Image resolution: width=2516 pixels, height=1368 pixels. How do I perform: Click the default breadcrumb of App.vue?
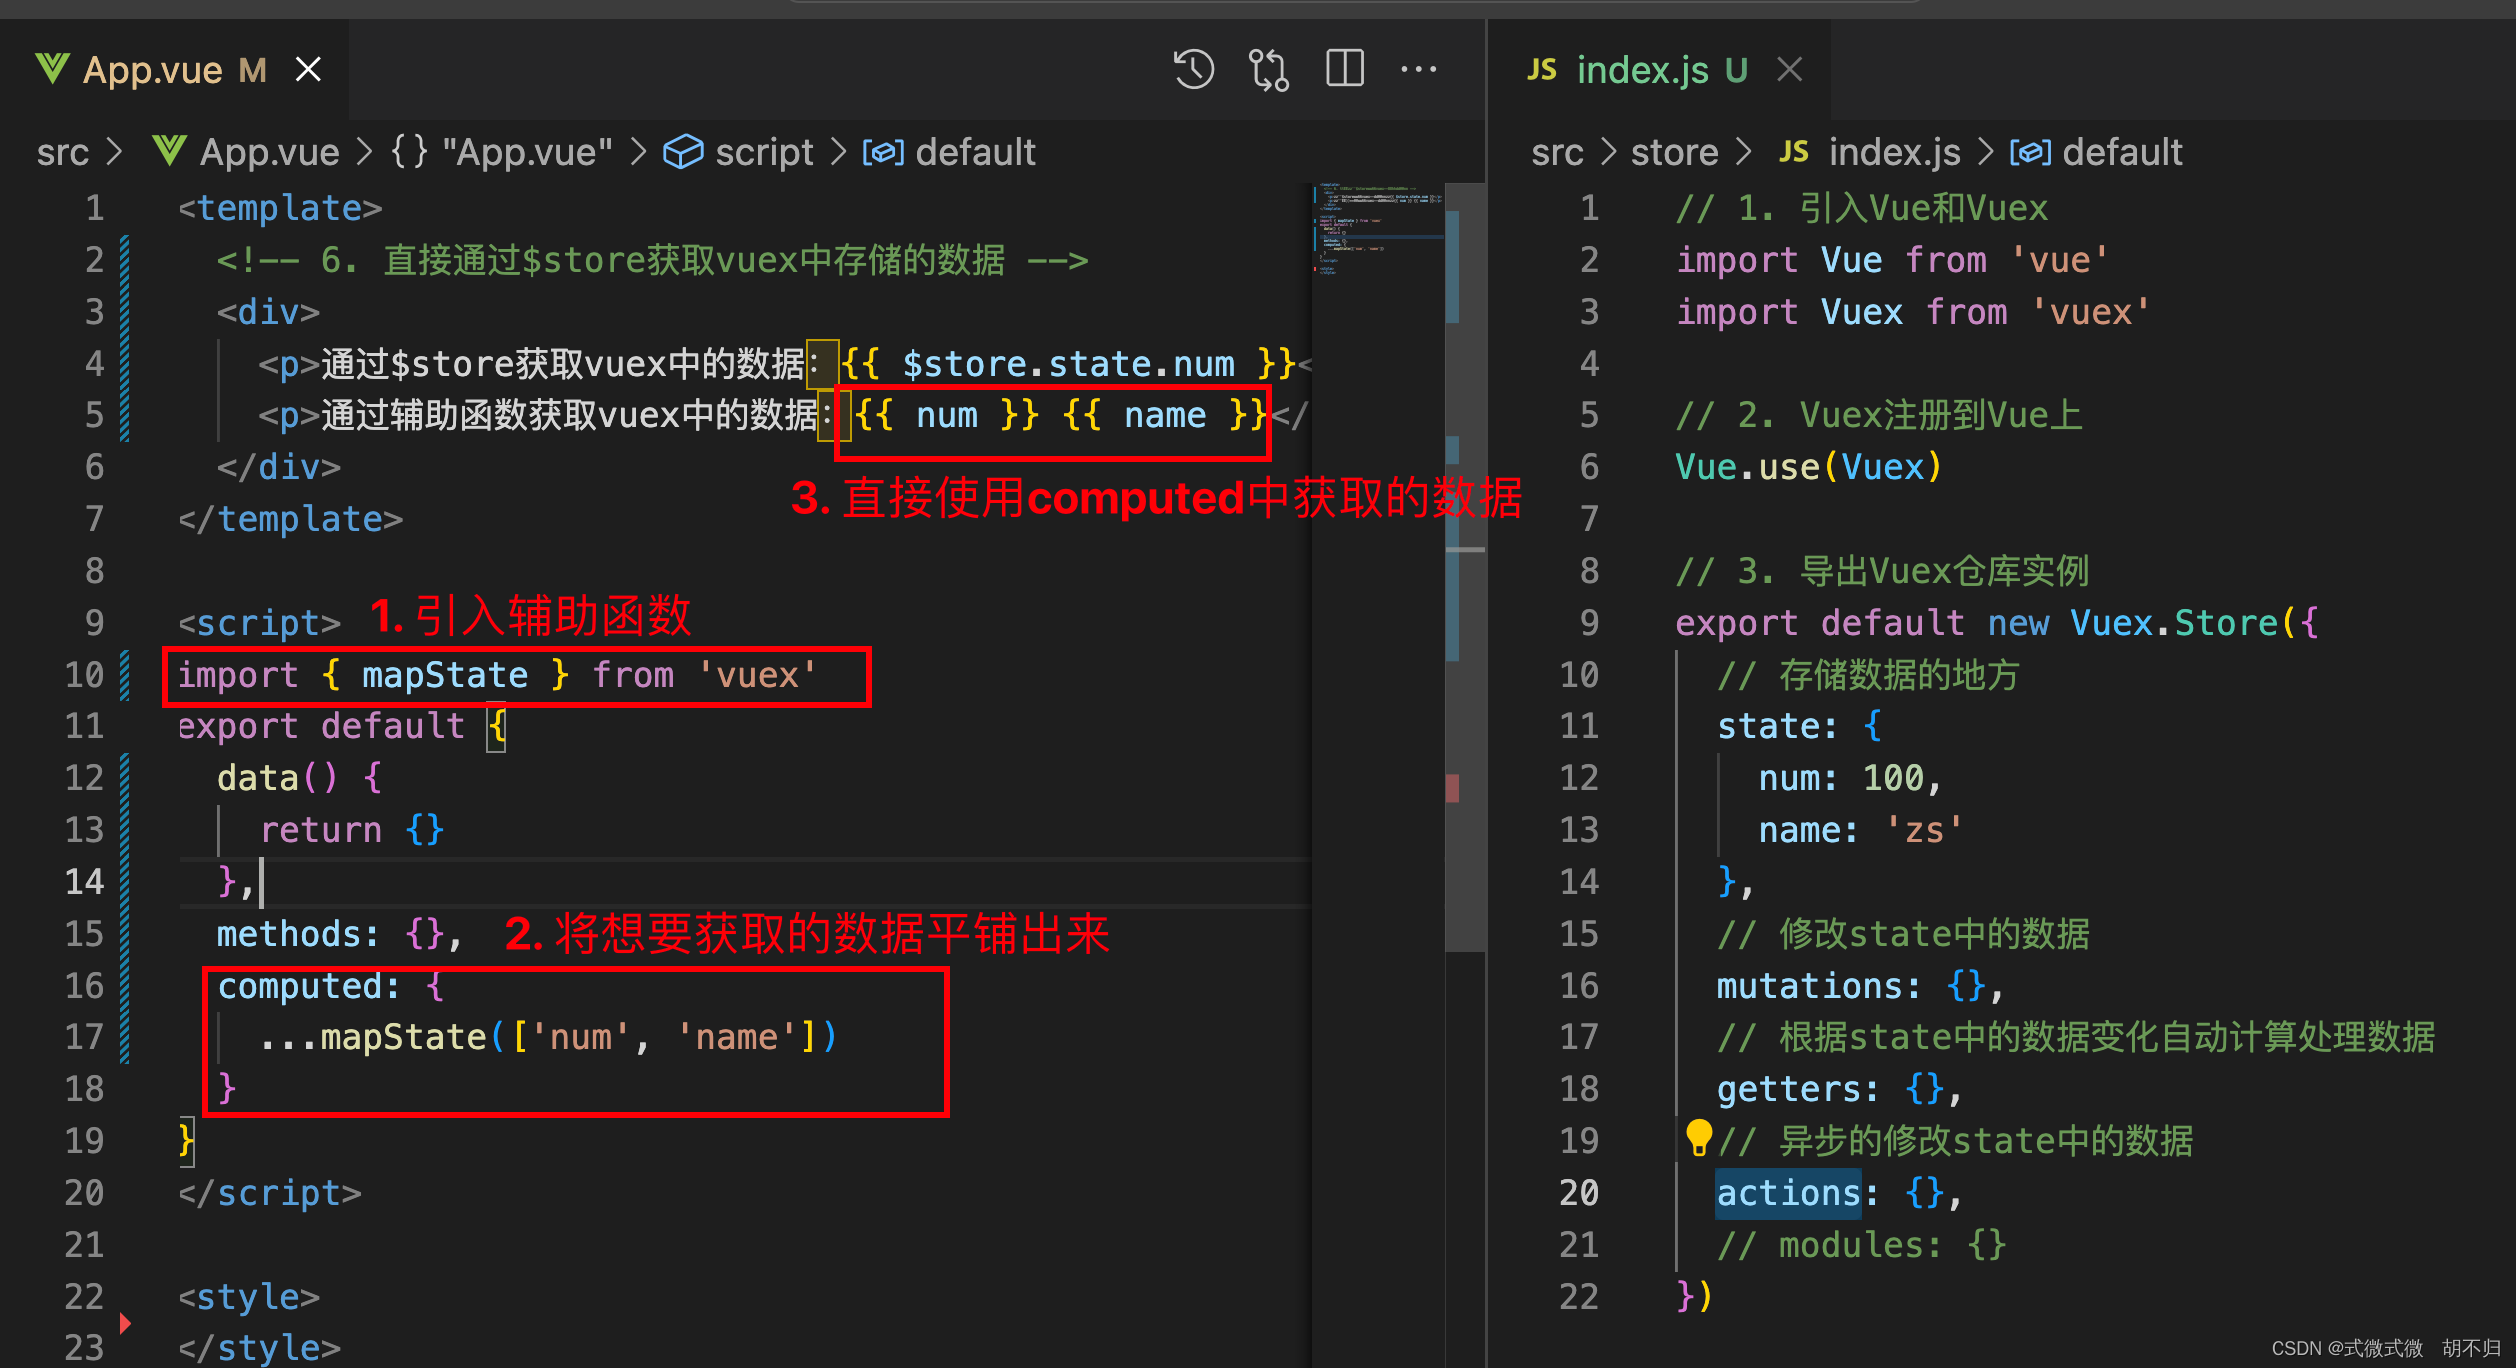(x=975, y=151)
